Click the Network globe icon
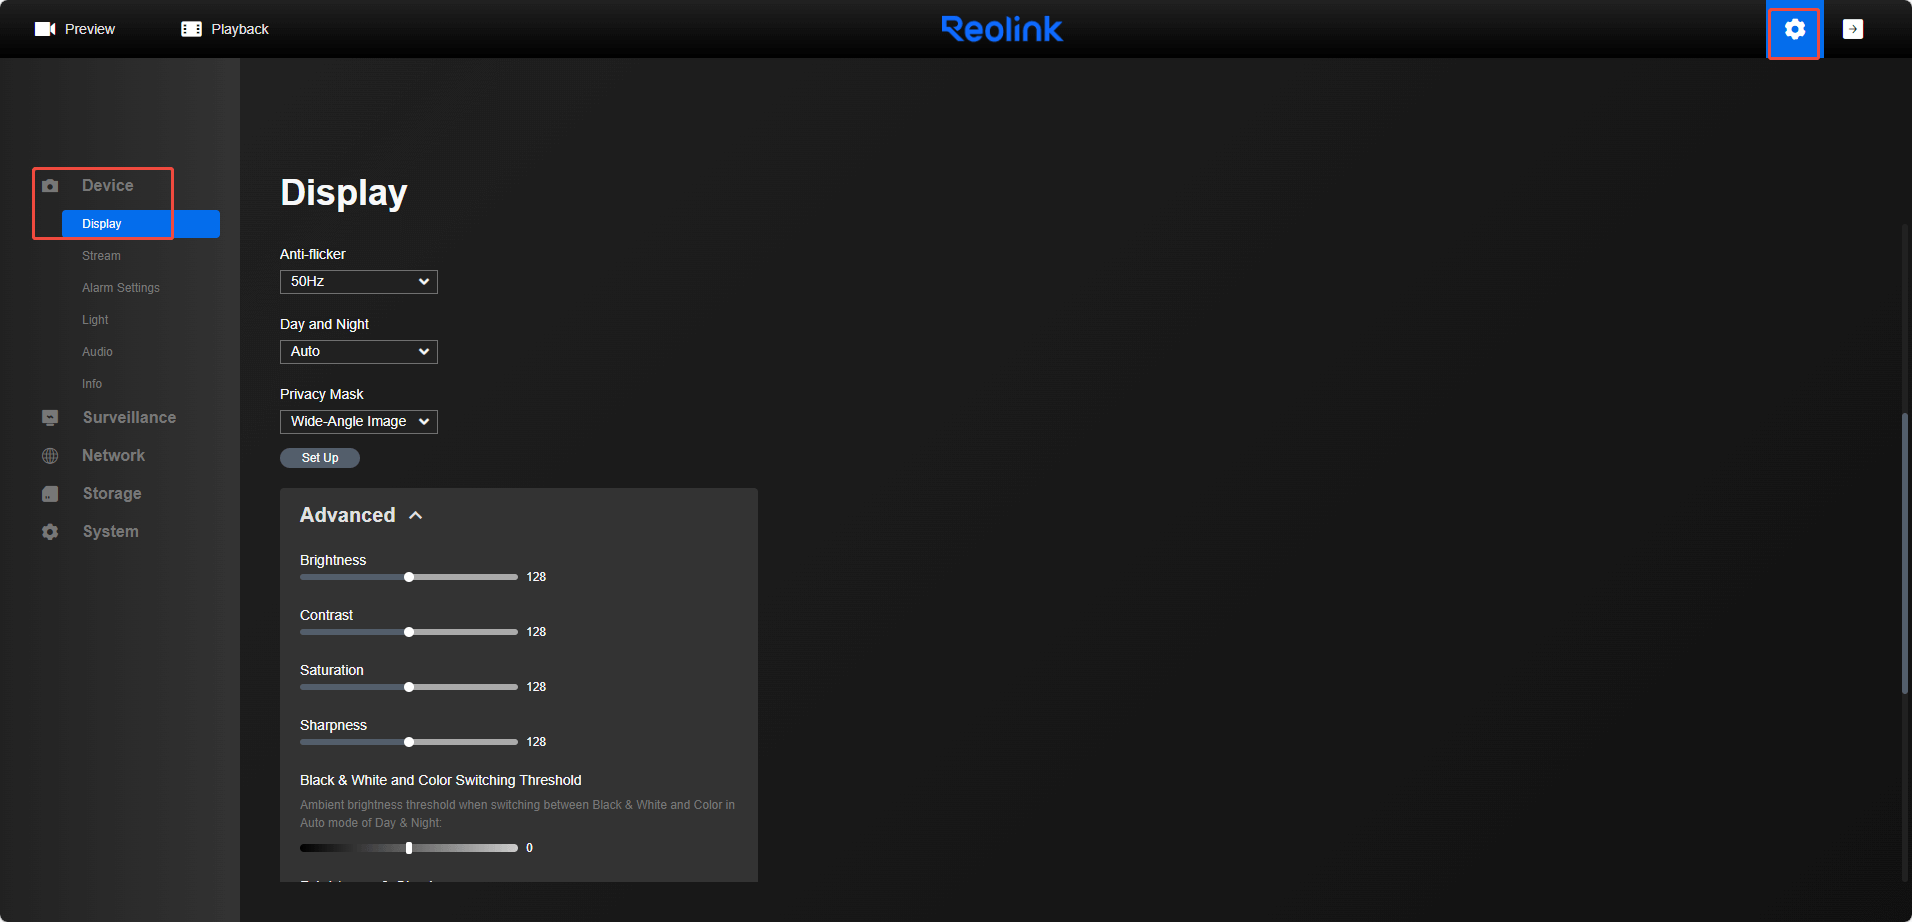 (x=50, y=455)
